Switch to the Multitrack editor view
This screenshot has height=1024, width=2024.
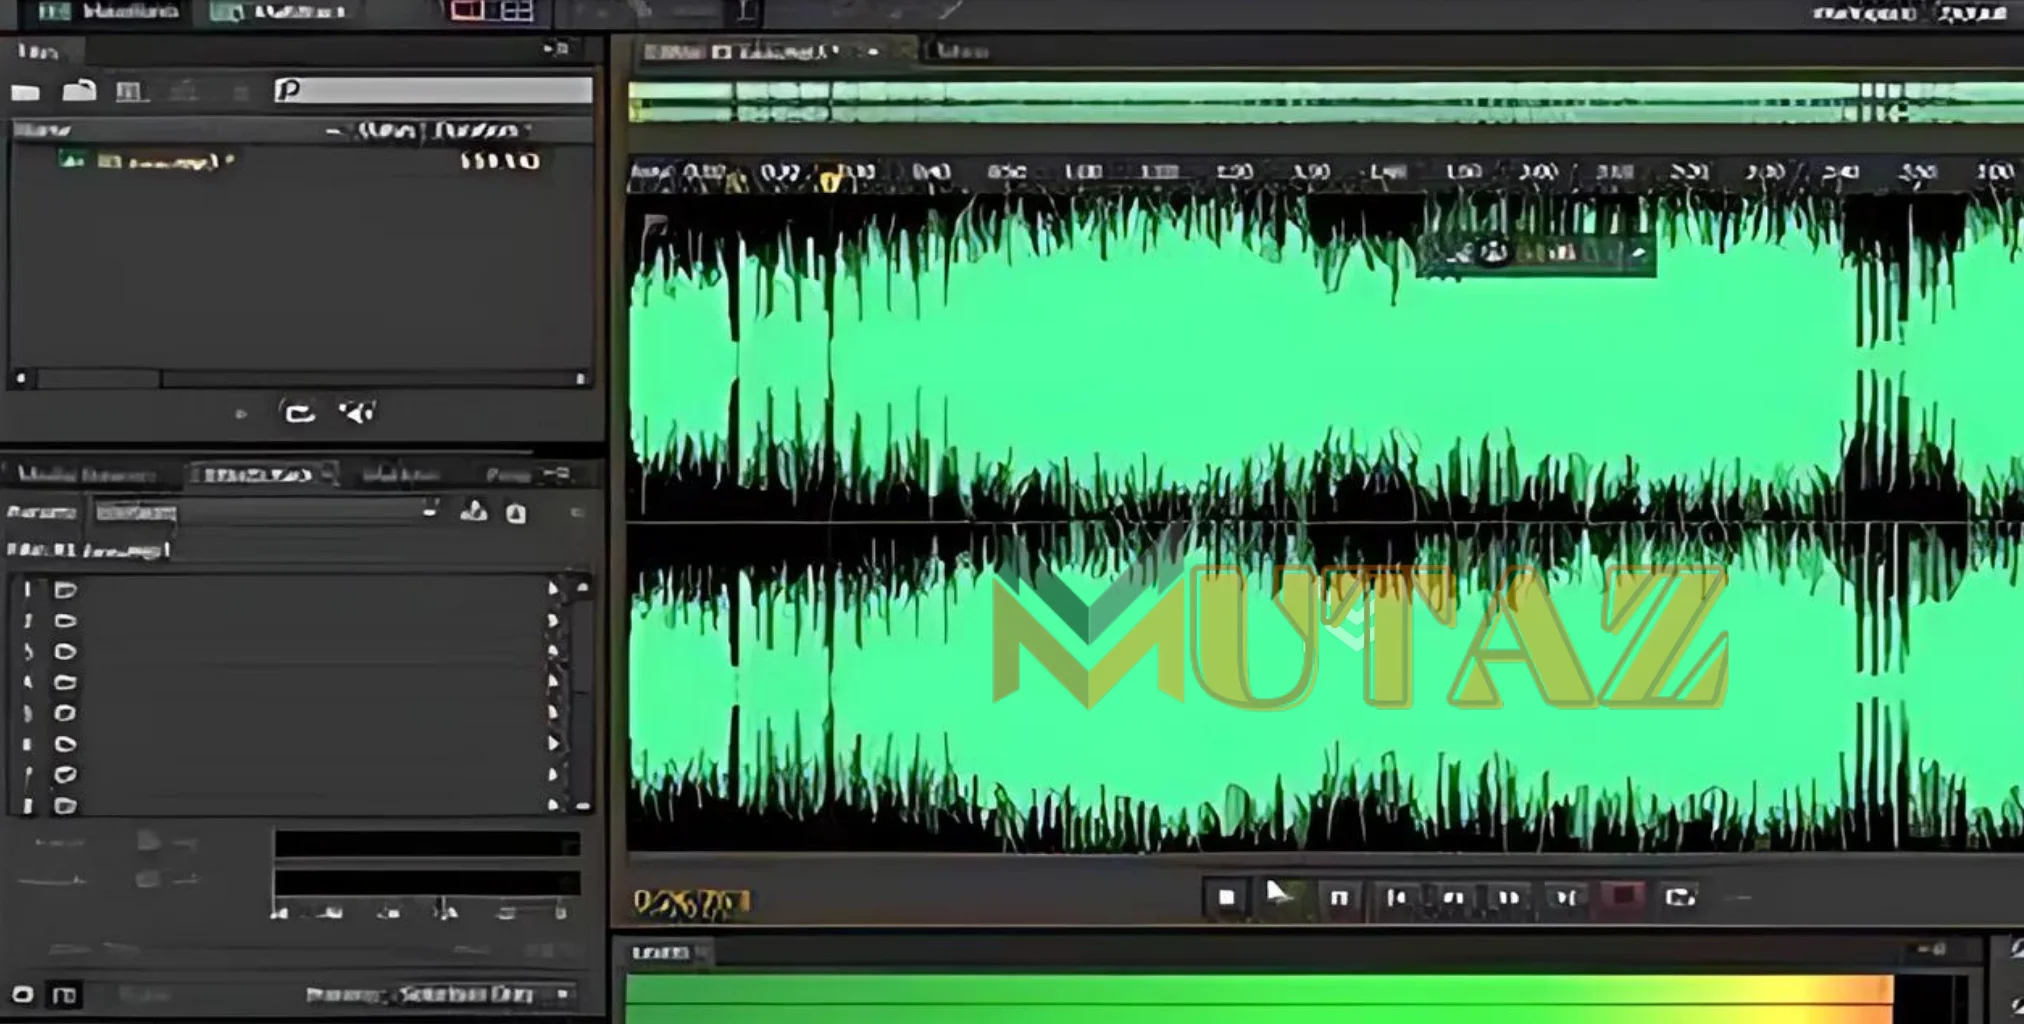(280, 11)
